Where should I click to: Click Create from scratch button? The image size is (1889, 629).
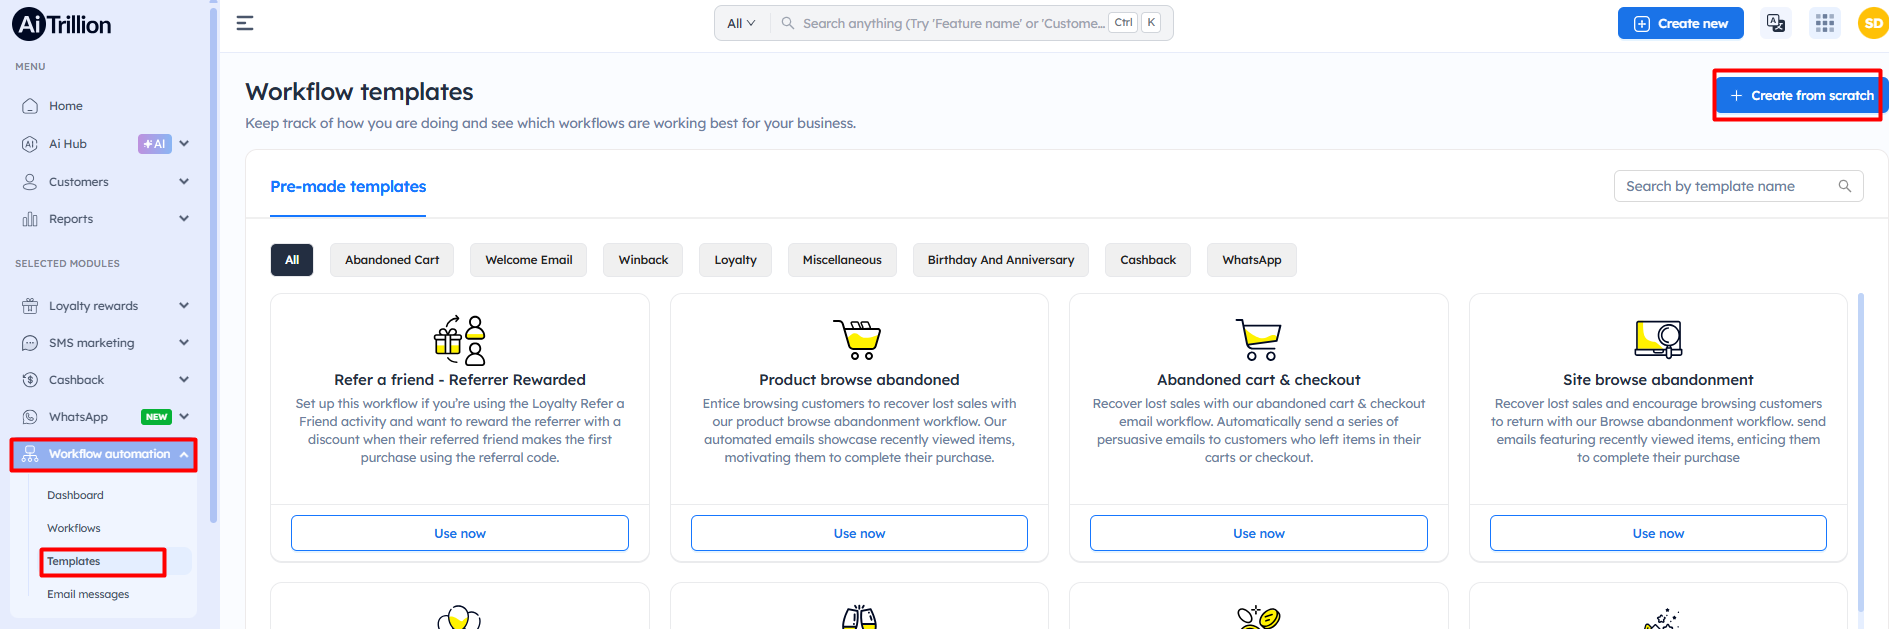(x=1801, y=96)
